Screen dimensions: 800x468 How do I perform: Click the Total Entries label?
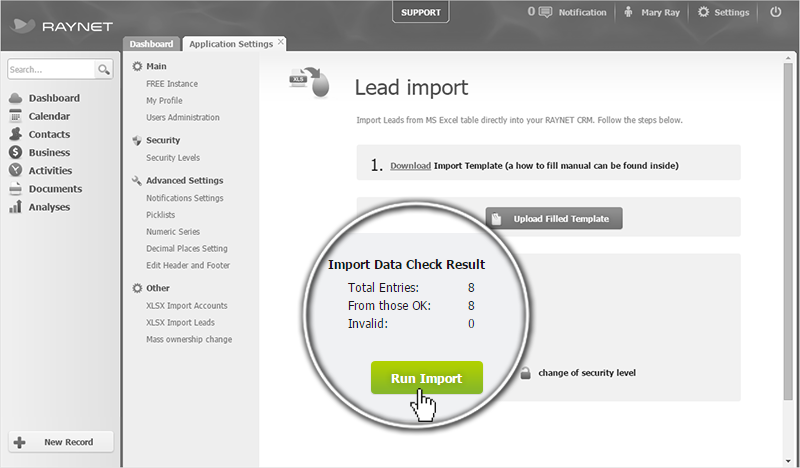383,288
